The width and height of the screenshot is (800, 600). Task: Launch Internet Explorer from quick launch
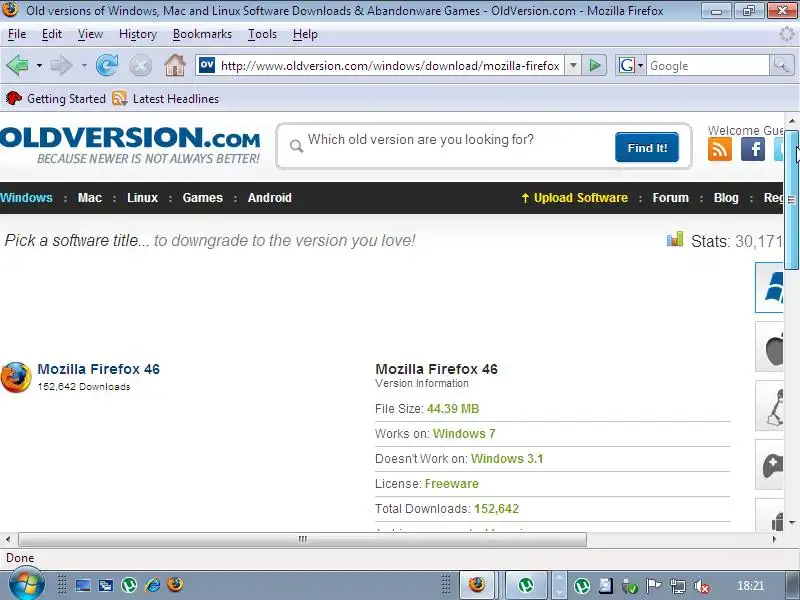click(x=152, y=585)
